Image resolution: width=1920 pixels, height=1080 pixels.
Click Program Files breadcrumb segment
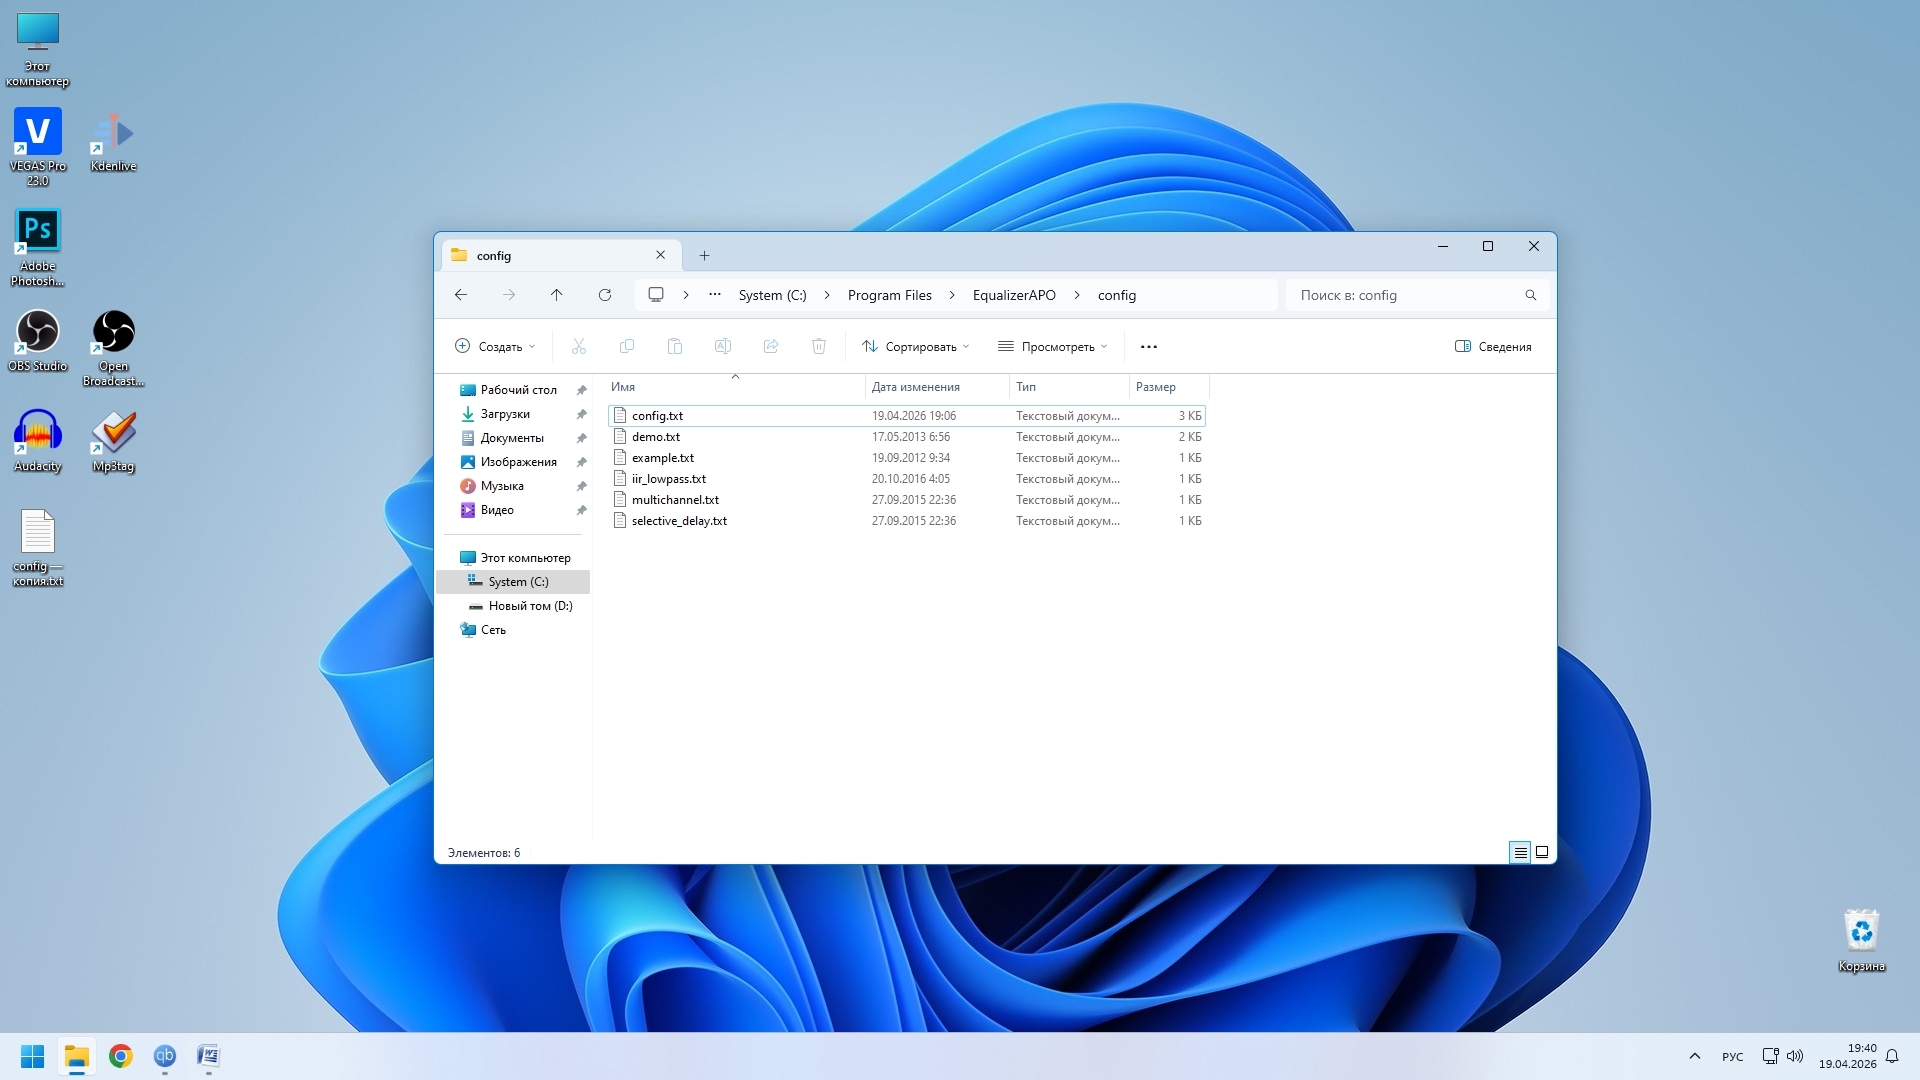[889, 295]
